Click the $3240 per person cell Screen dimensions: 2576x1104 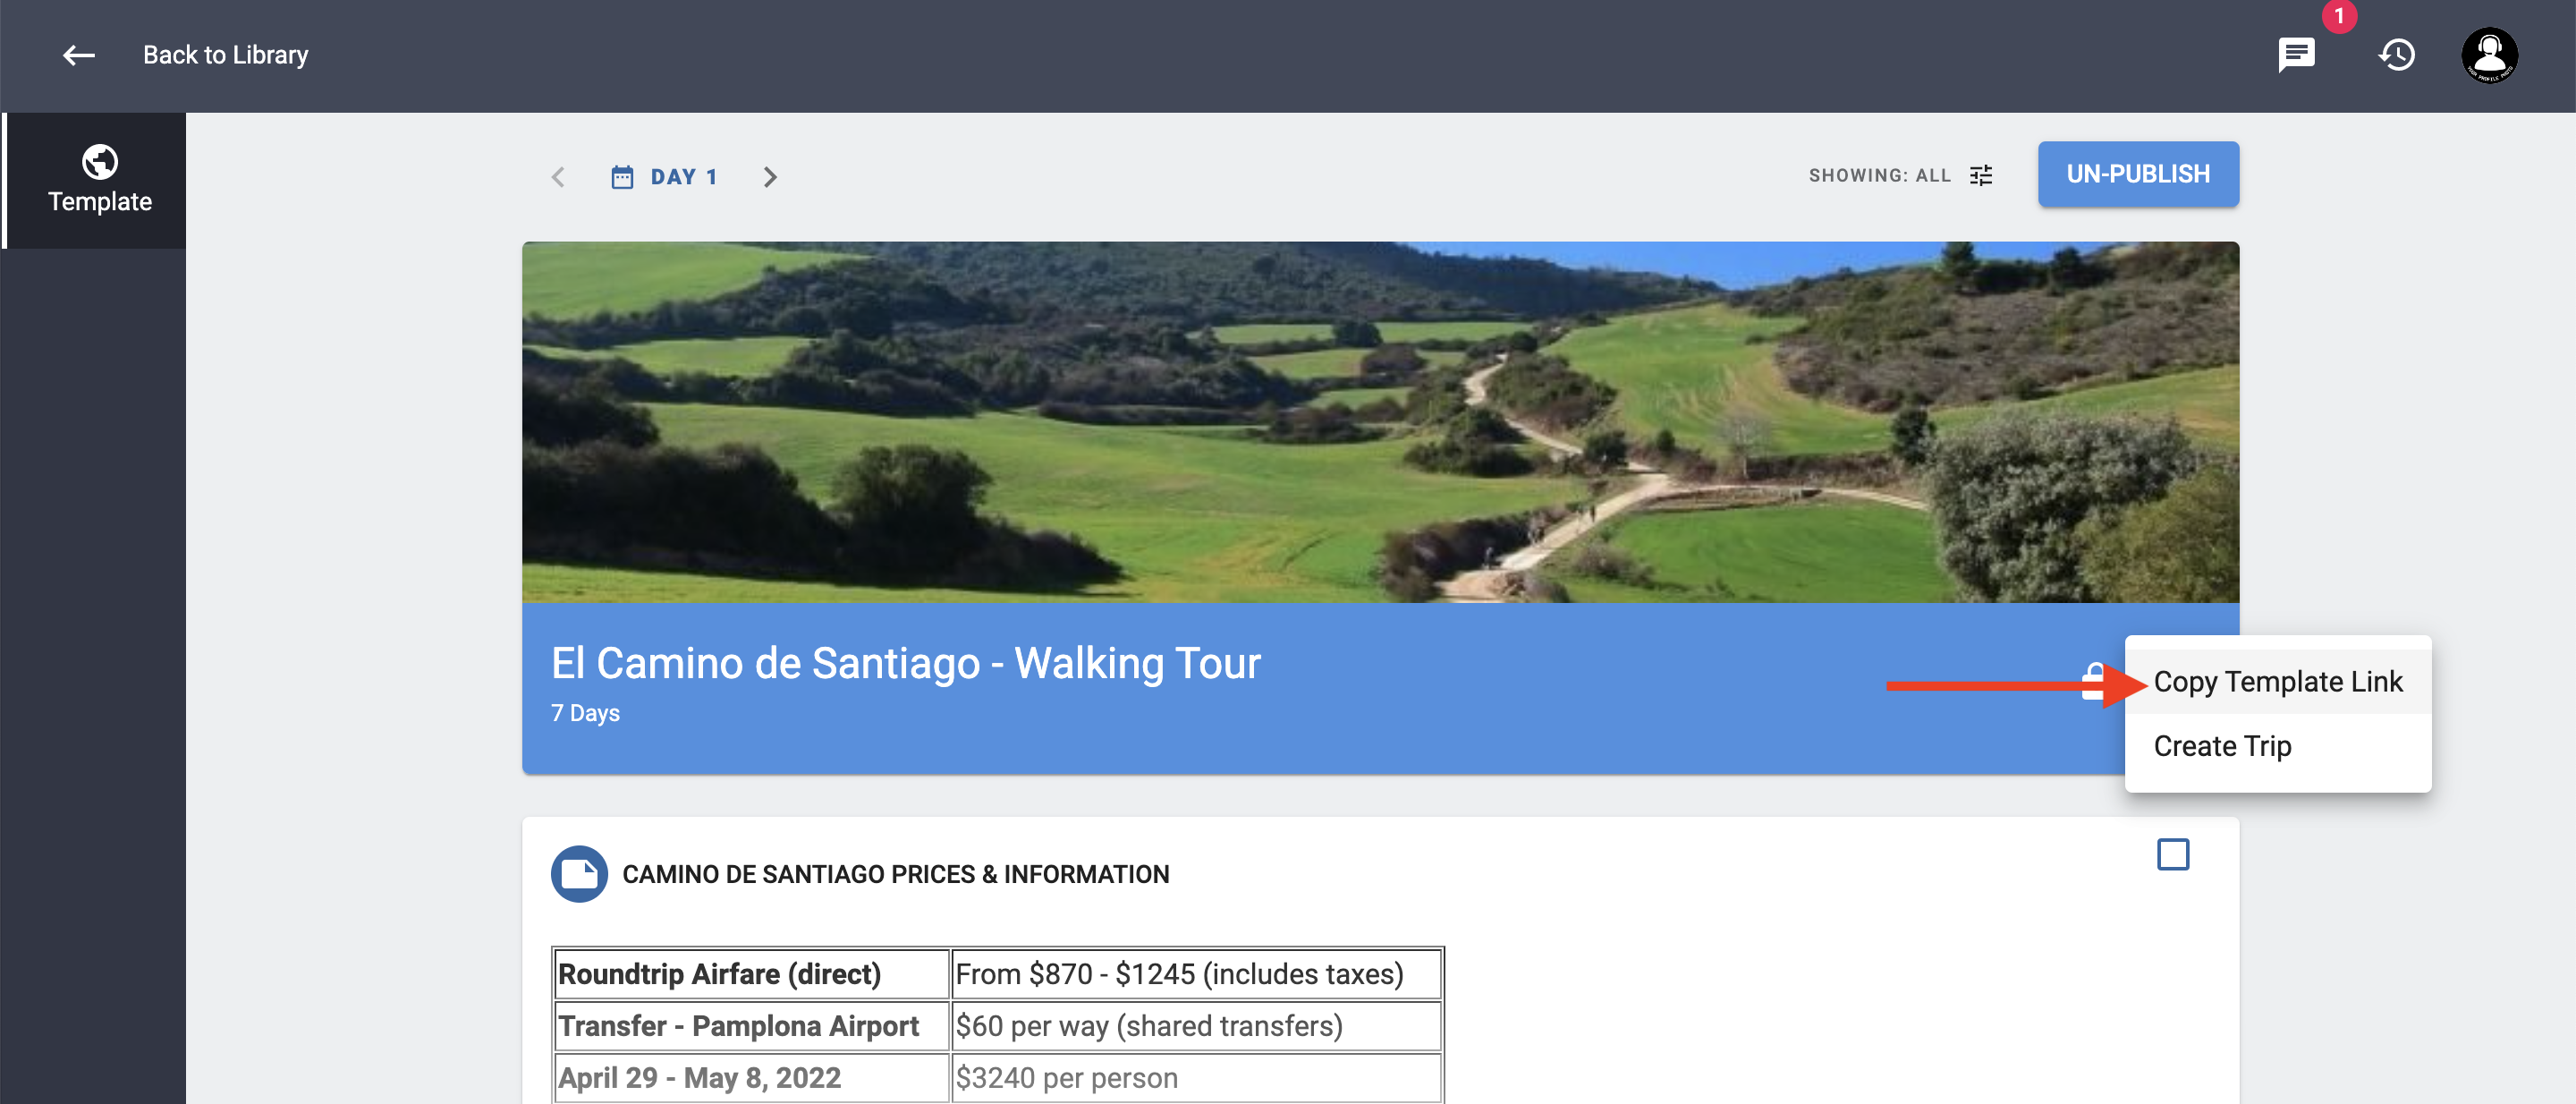pyautogui.click(x=1196, y=1077)
